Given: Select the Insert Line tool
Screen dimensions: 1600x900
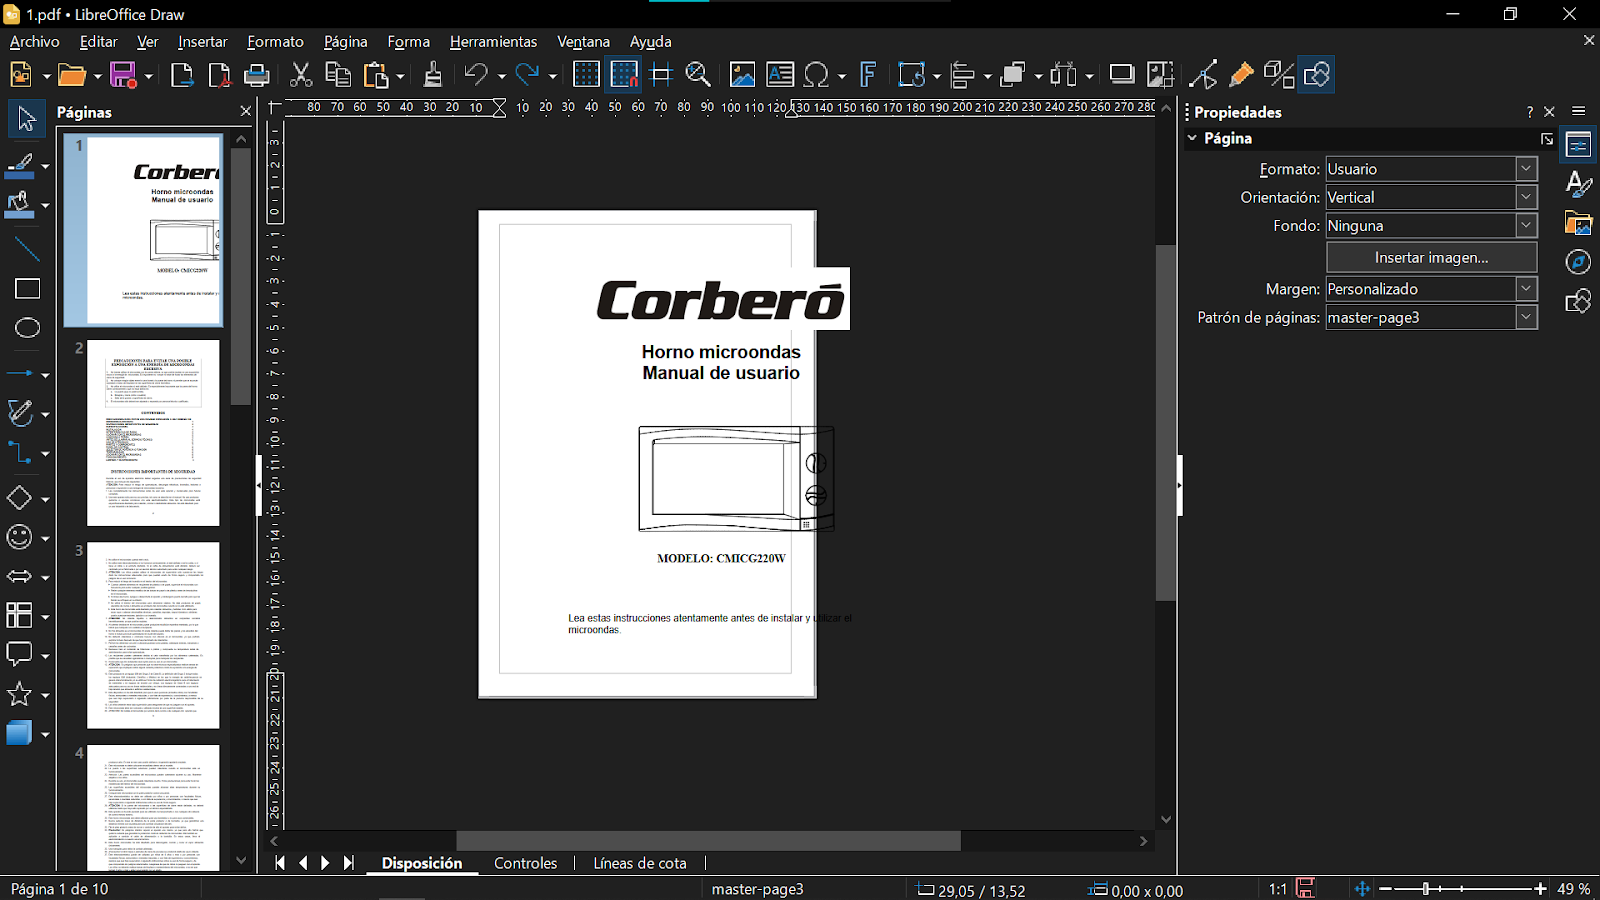Looking at the screenshot, I should point(27,250).
